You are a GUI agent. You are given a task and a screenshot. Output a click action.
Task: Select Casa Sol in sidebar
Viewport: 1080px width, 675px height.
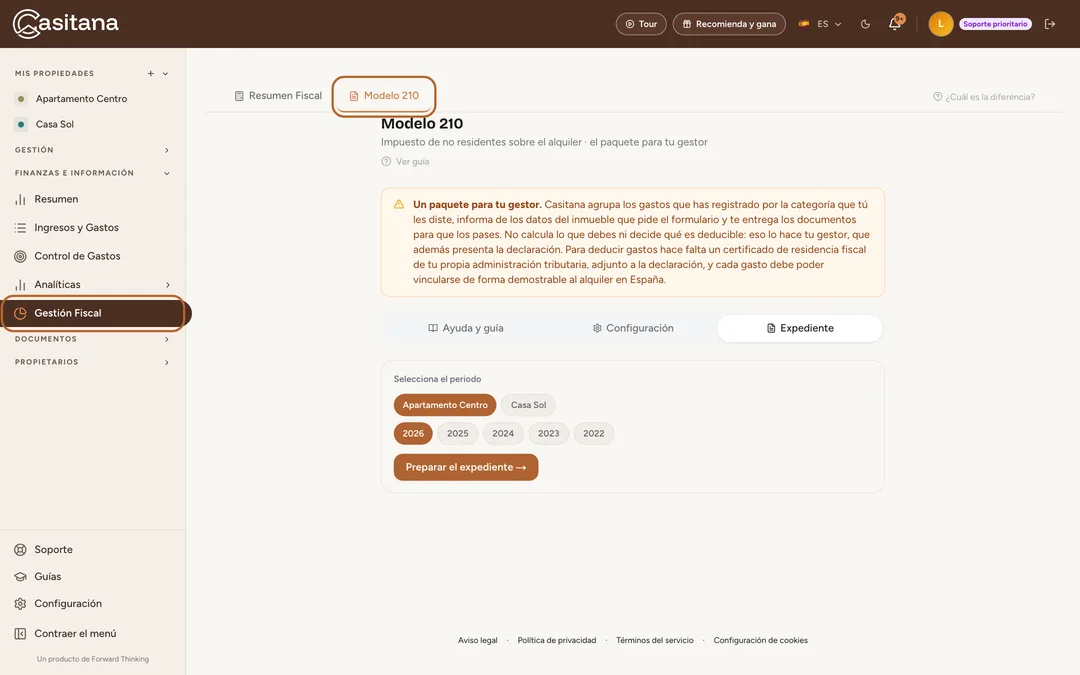pos(55,124)
